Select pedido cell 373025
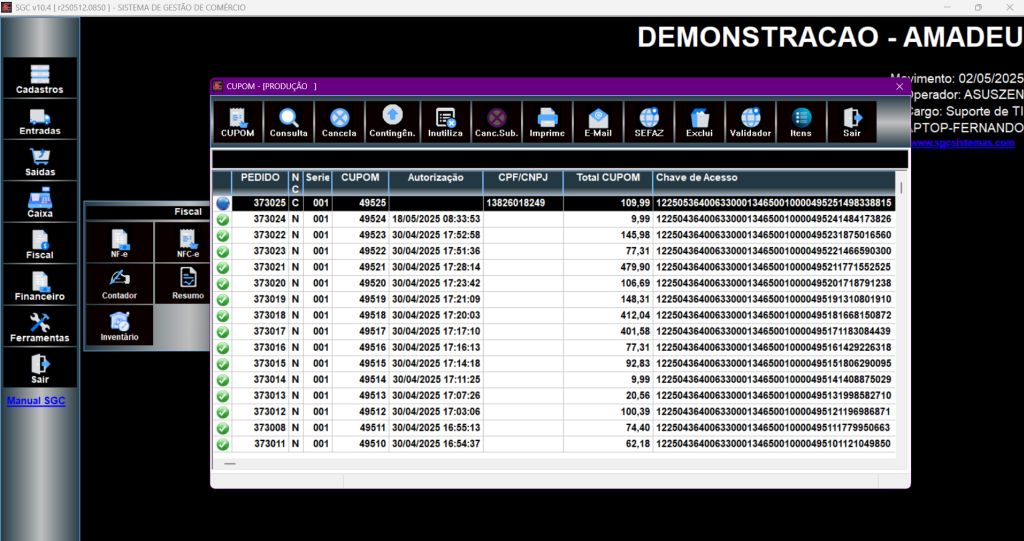 [260, 203]
